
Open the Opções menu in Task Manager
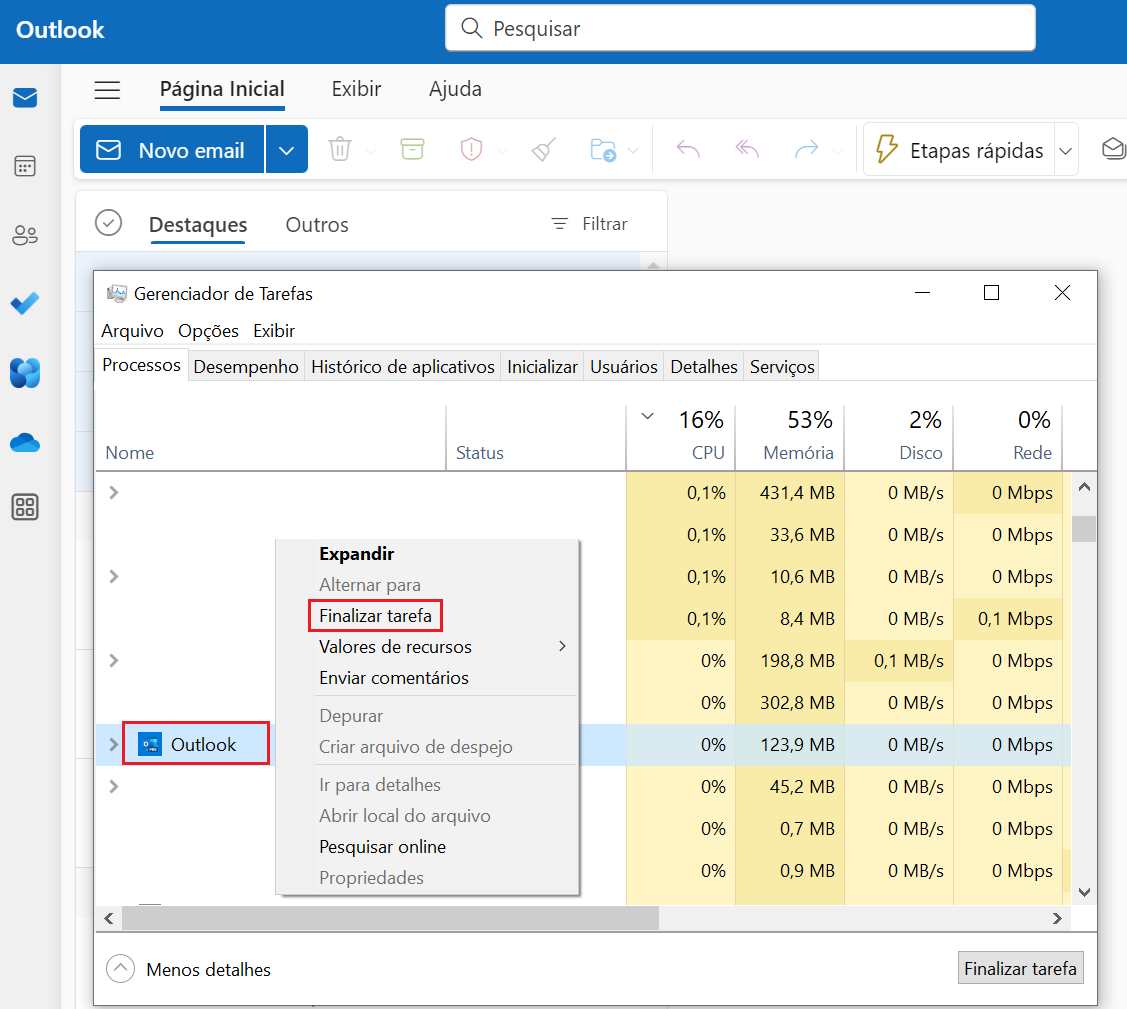[x=208, y=331]
